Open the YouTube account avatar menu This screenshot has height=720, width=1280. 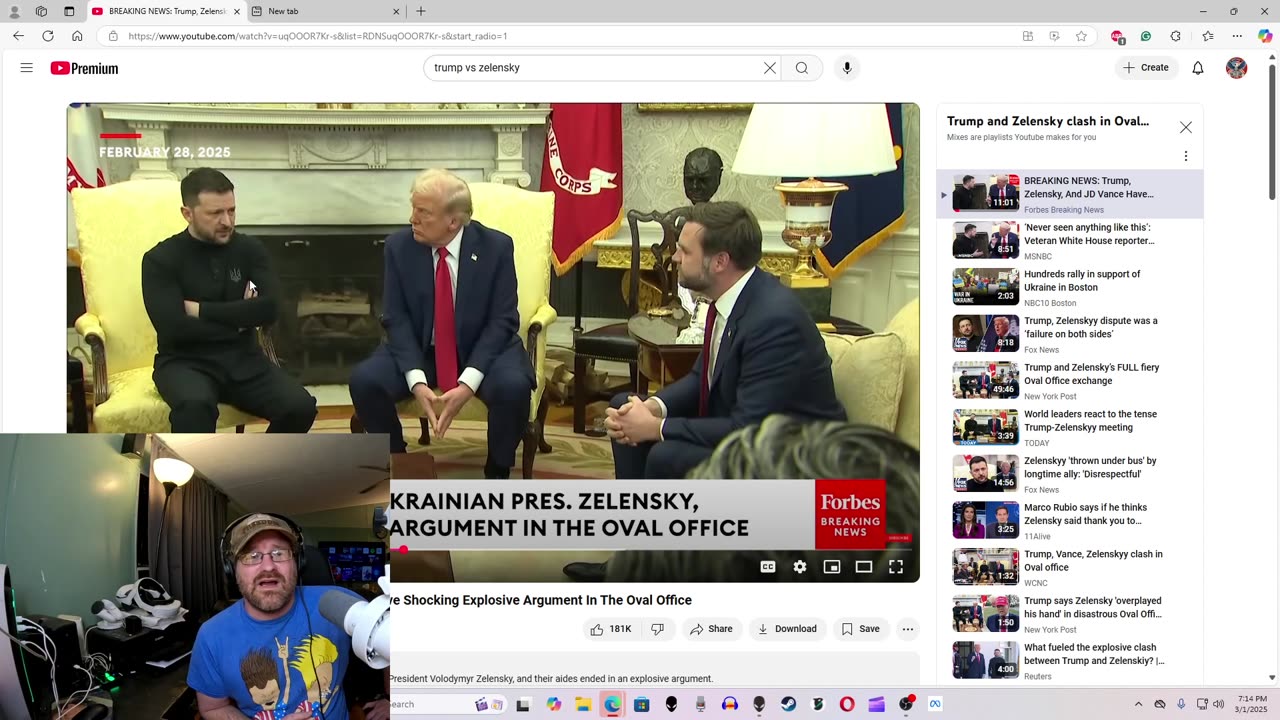click(1237, 68)
